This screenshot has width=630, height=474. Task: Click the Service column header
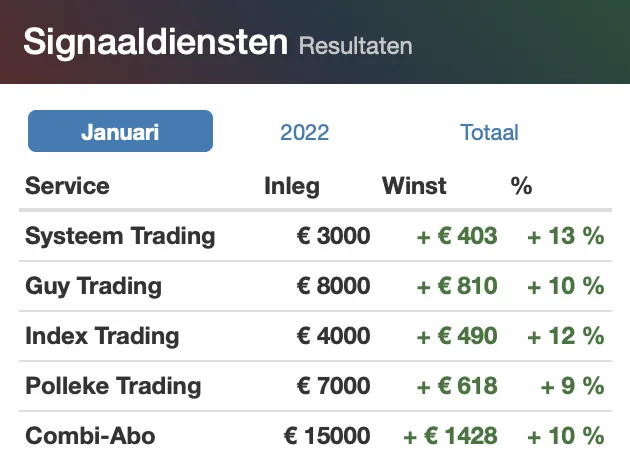pyautogui.click(x=67, y=186)
